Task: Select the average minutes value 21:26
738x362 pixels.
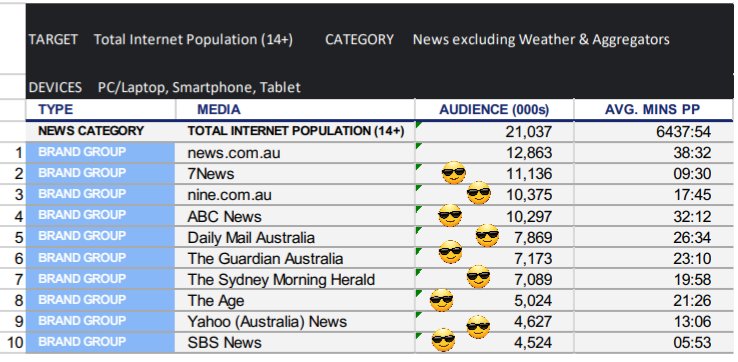Action: pyautogui.click(x=692, y=301)
